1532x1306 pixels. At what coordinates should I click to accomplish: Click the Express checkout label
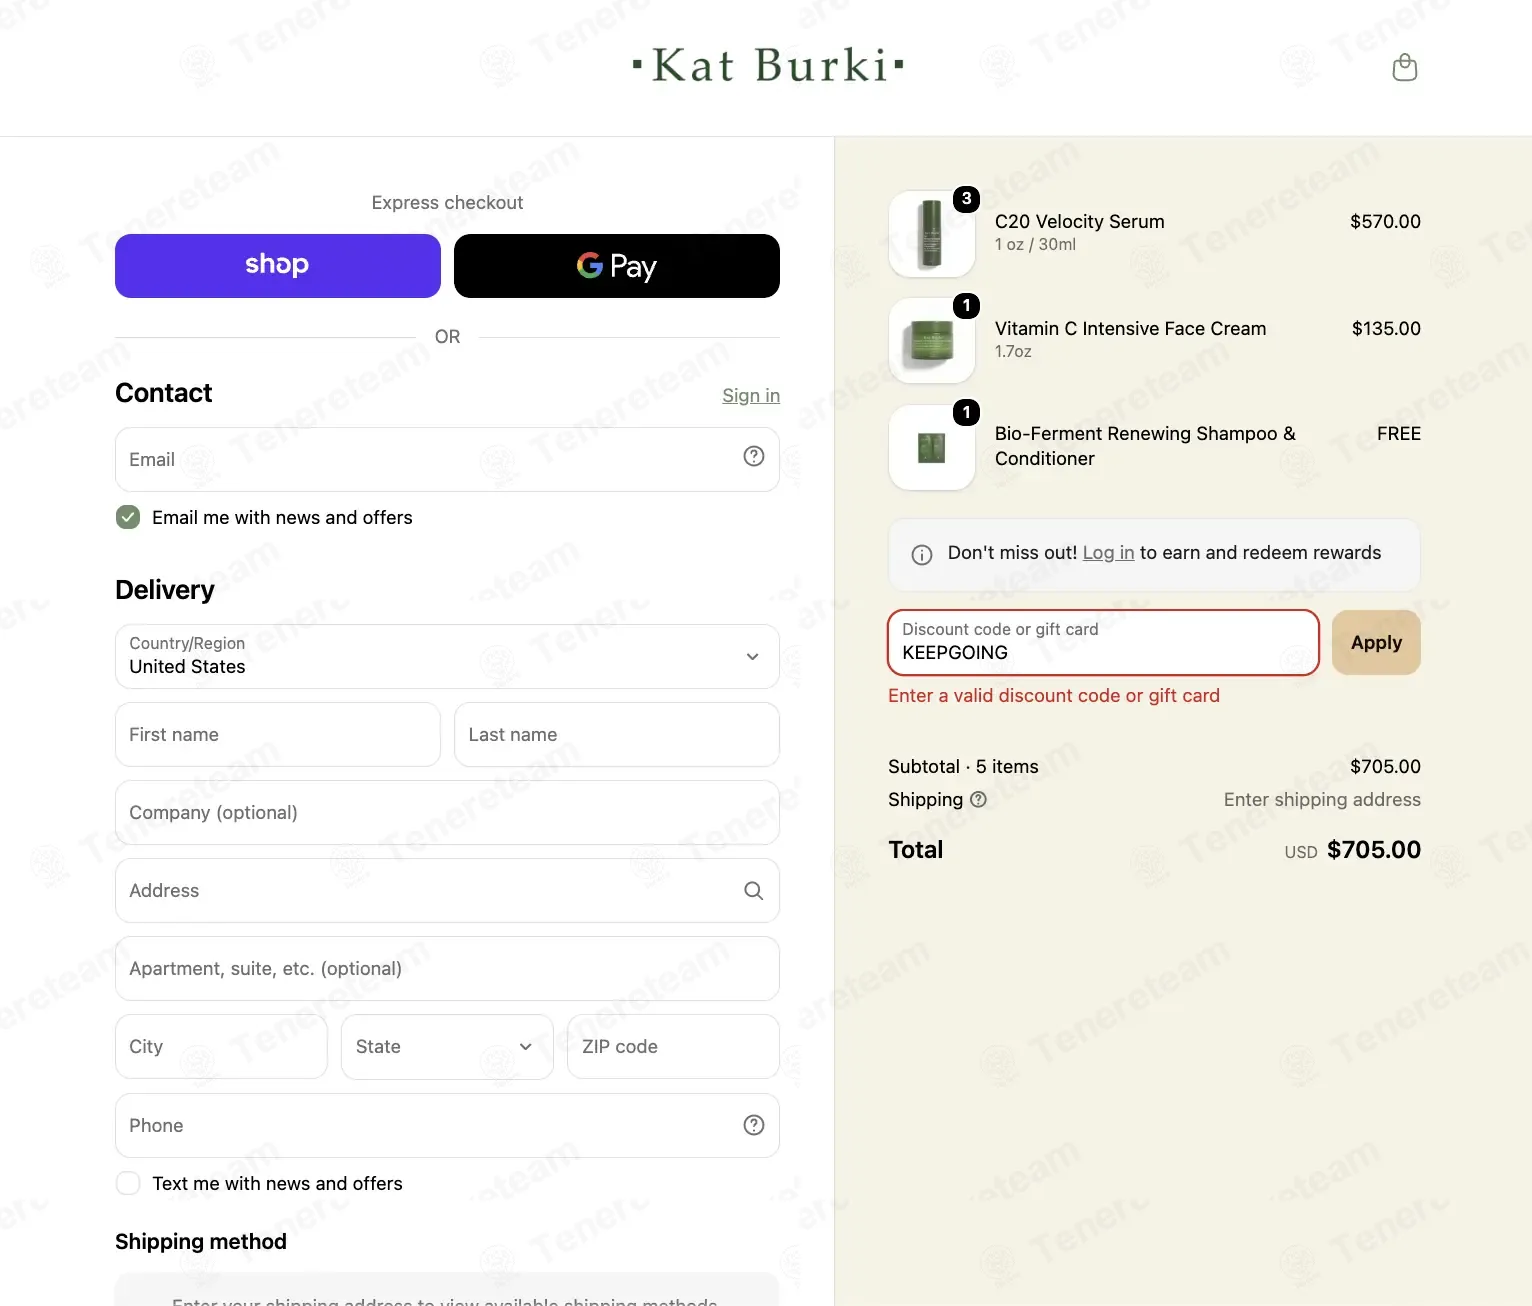[x=447, y=202]
